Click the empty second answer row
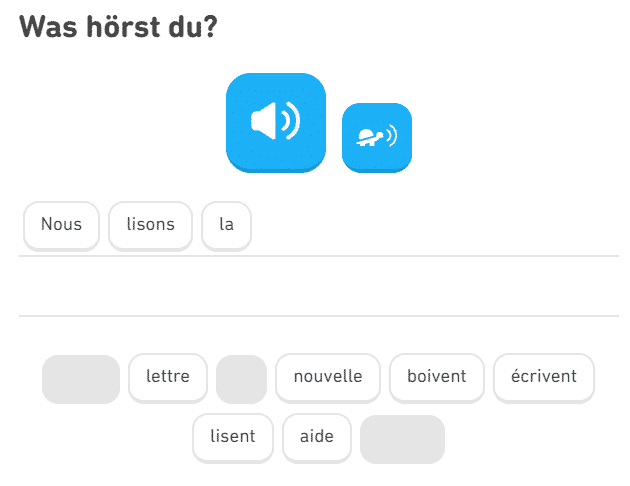Screen dimensions: 630x486 pyautogui.click(x=318, y=287)
